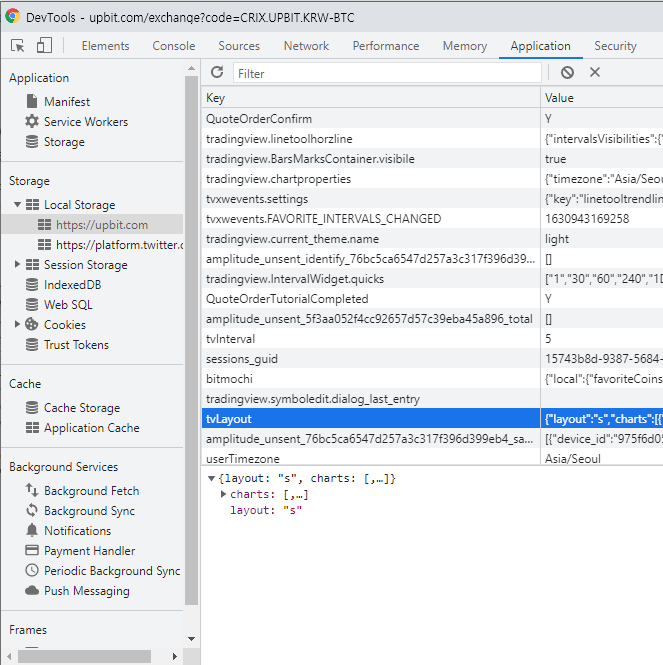
Task: Open the Manifest file icon
Action: tap(32, 101)
